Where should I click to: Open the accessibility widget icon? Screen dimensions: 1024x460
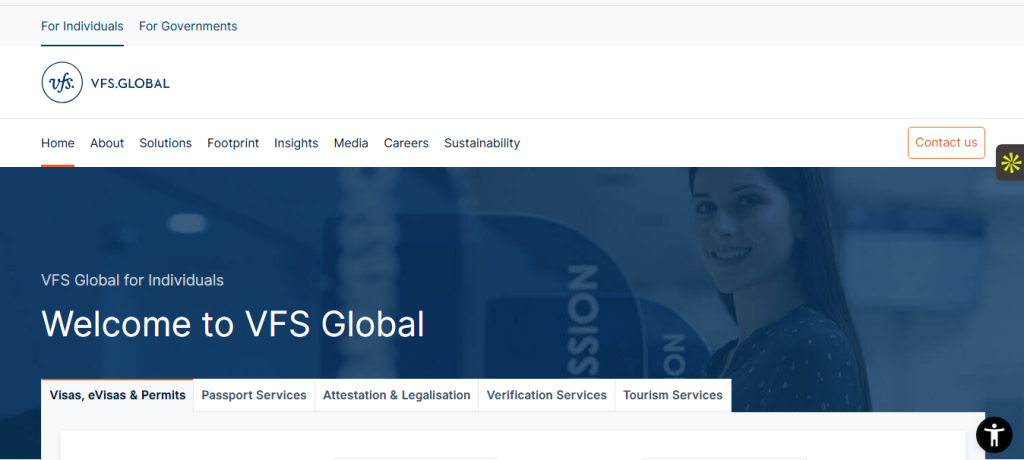(994, 435)
